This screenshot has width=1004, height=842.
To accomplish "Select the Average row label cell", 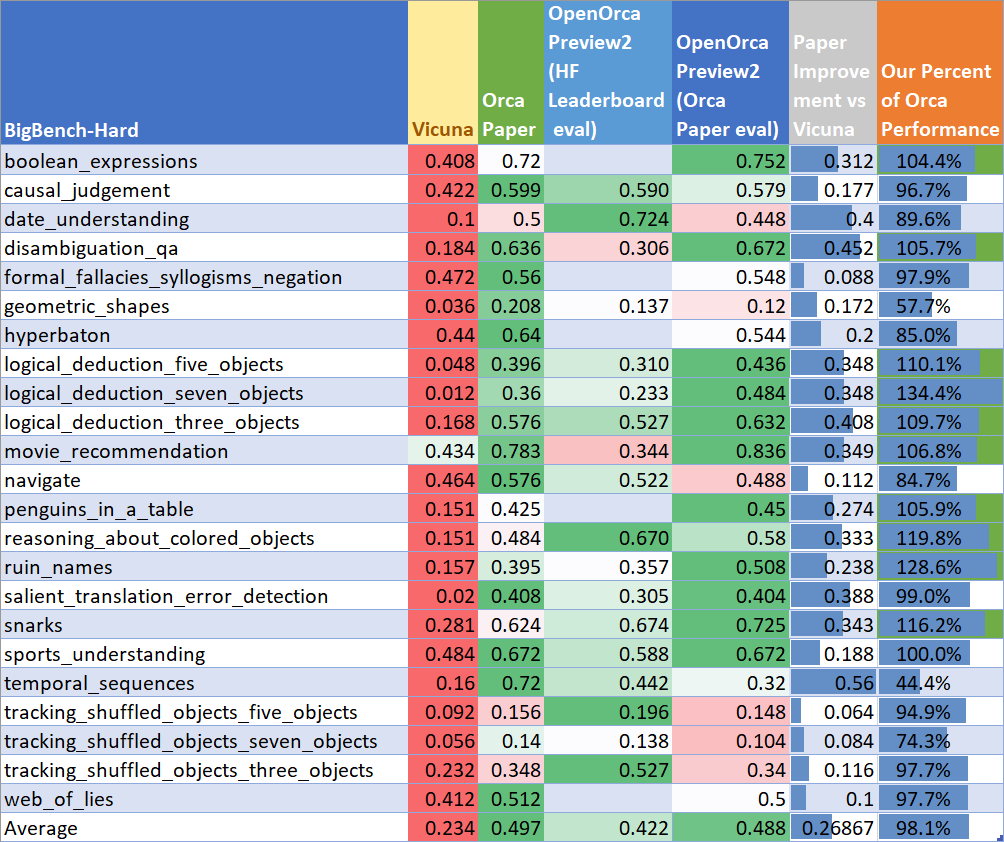I will pyautogui.click(x=45, y=827).
